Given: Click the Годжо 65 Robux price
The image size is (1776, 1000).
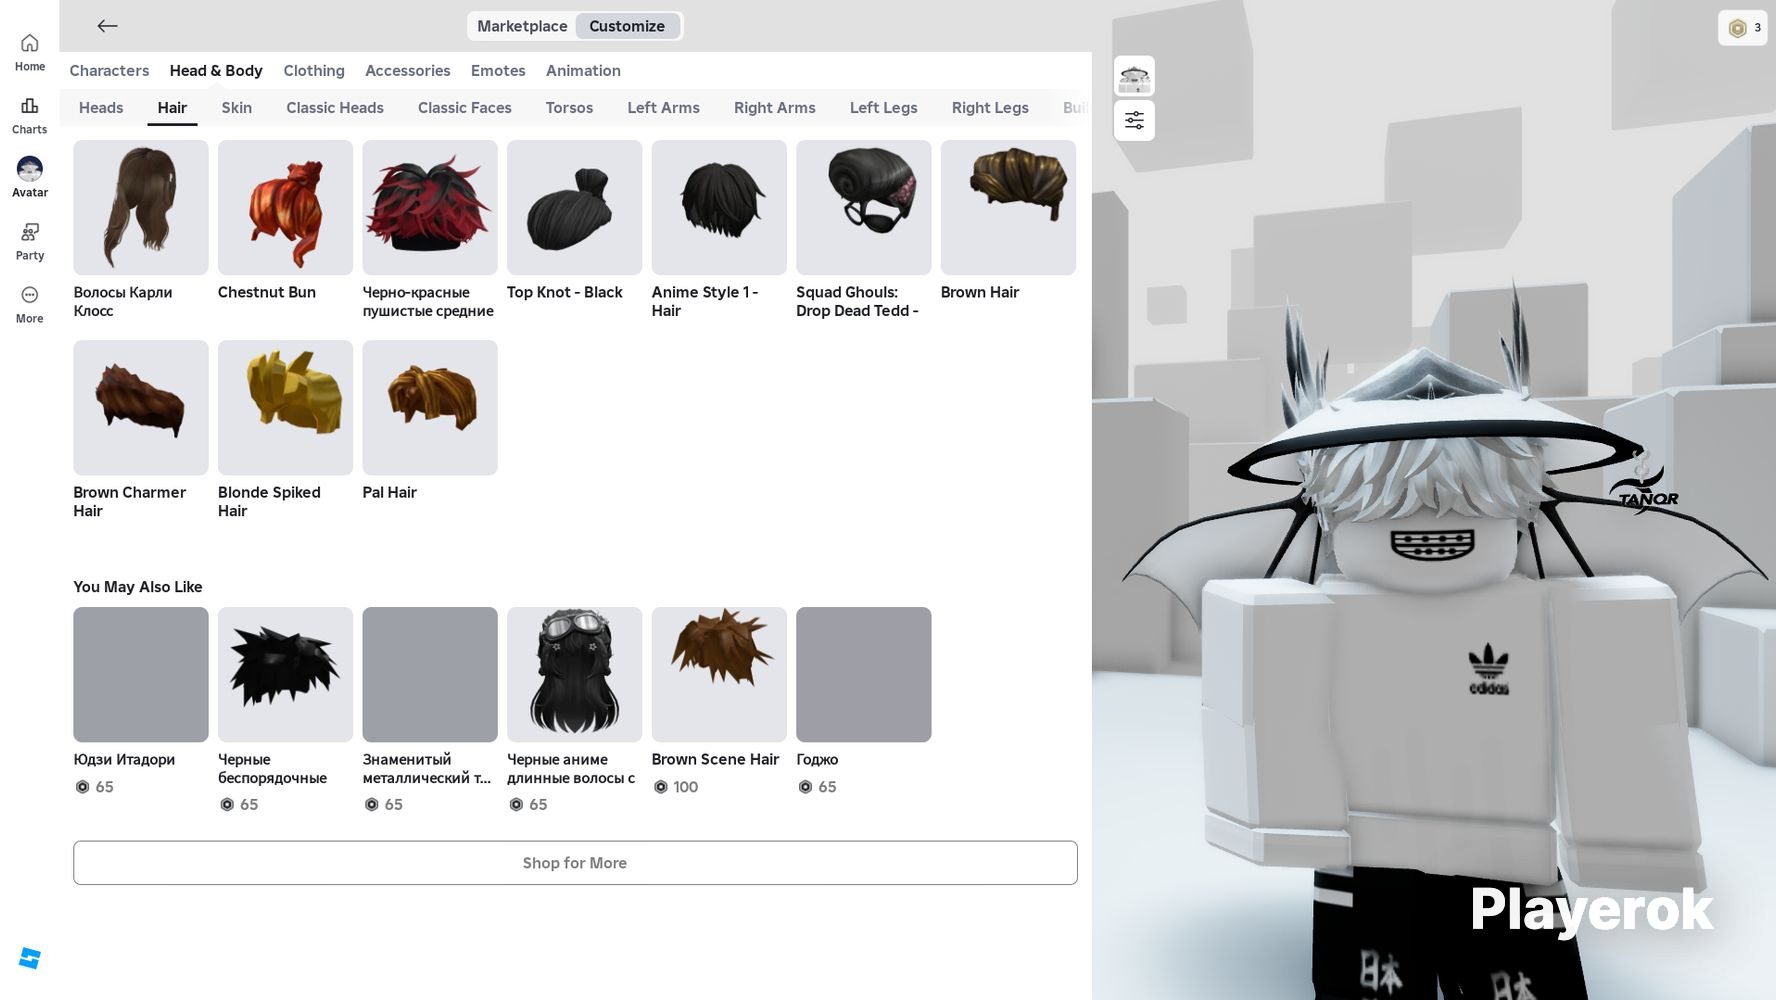Looking at the screenshot, I should 817,787.
